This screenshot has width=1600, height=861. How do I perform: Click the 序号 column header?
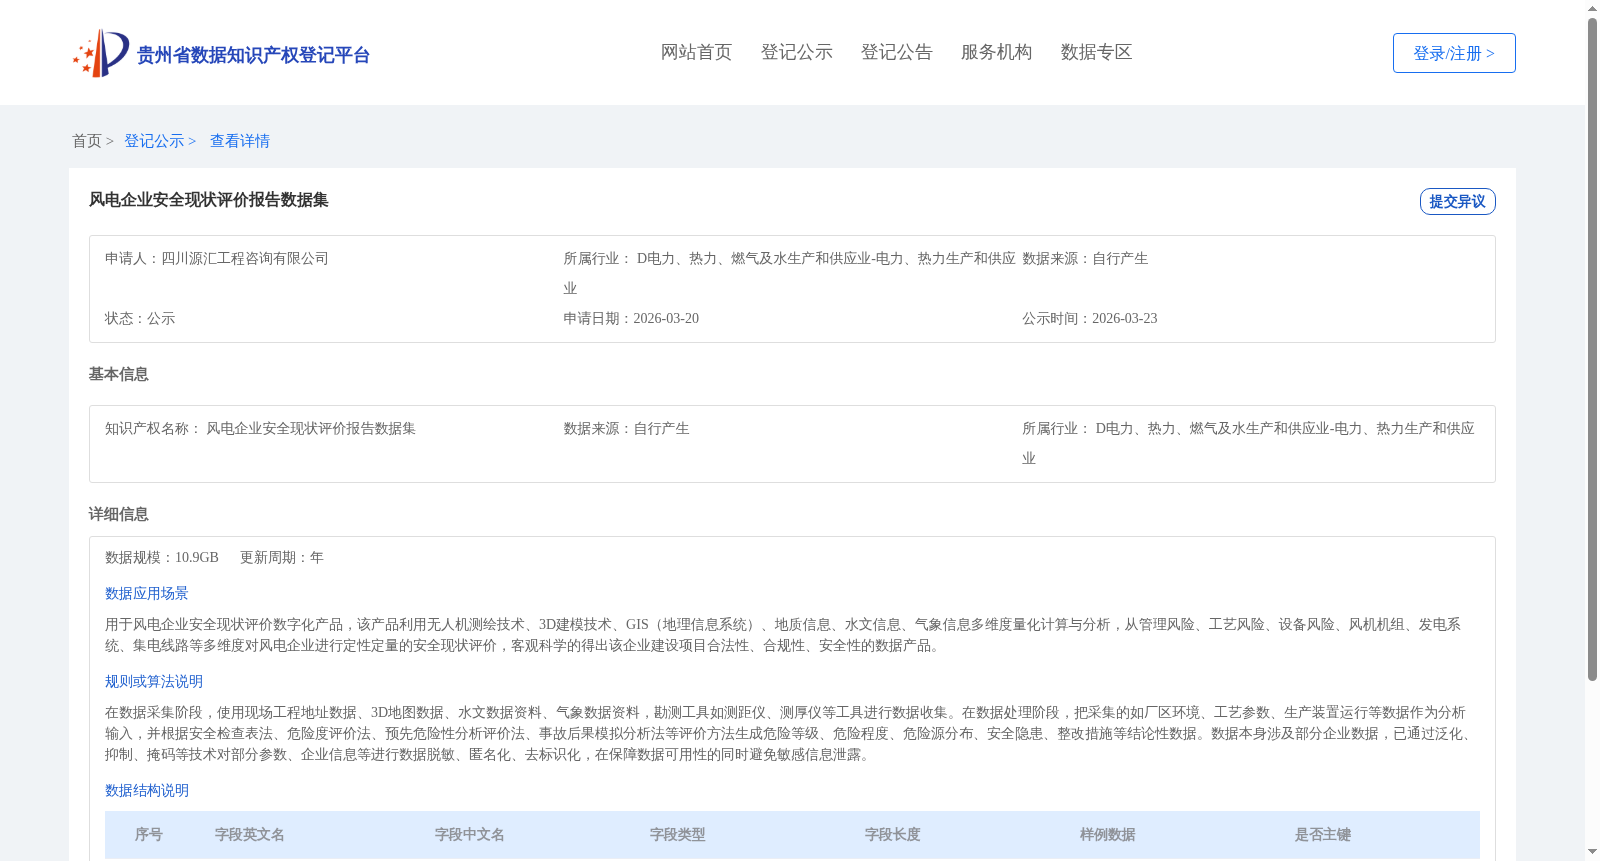pos(149,834)
